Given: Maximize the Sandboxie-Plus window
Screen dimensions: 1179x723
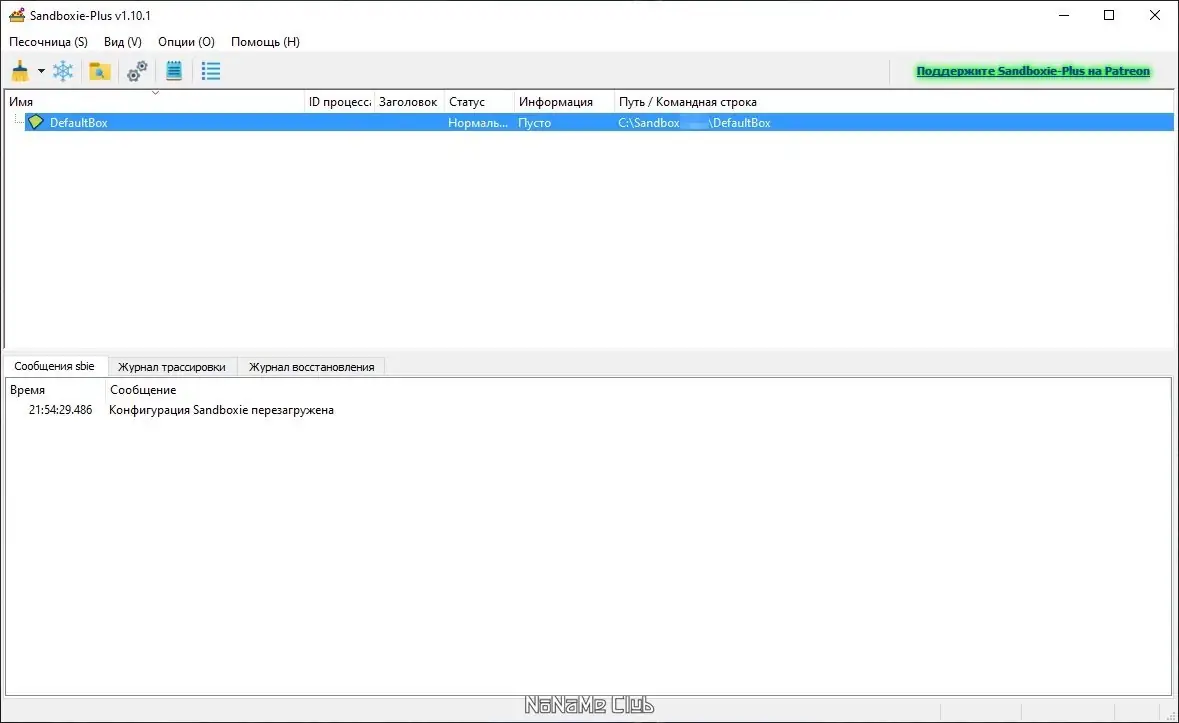Looking at the screenshot, I should point(1109,15).
